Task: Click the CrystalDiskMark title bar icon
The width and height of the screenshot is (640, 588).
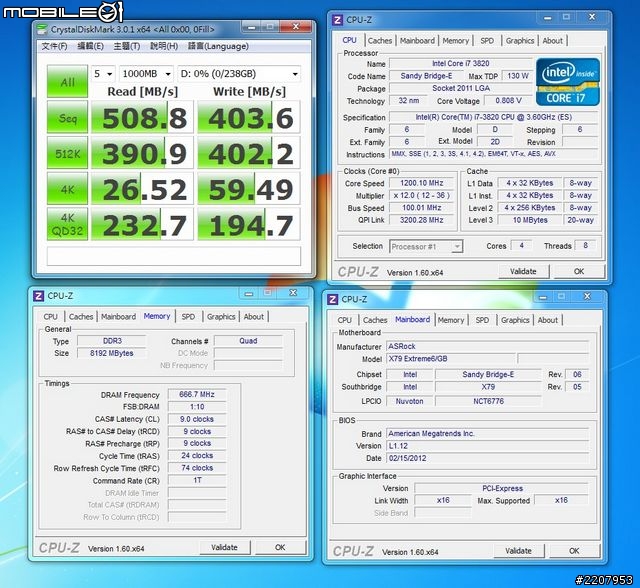Action: [41, 29]
